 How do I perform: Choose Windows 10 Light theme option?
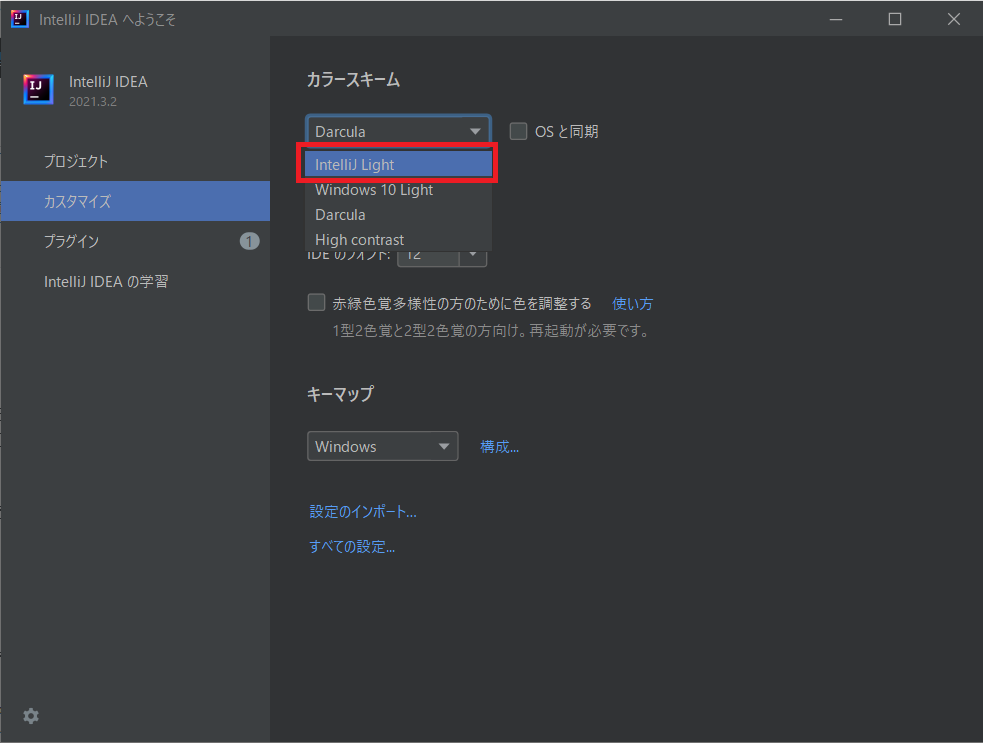(398, 189)
